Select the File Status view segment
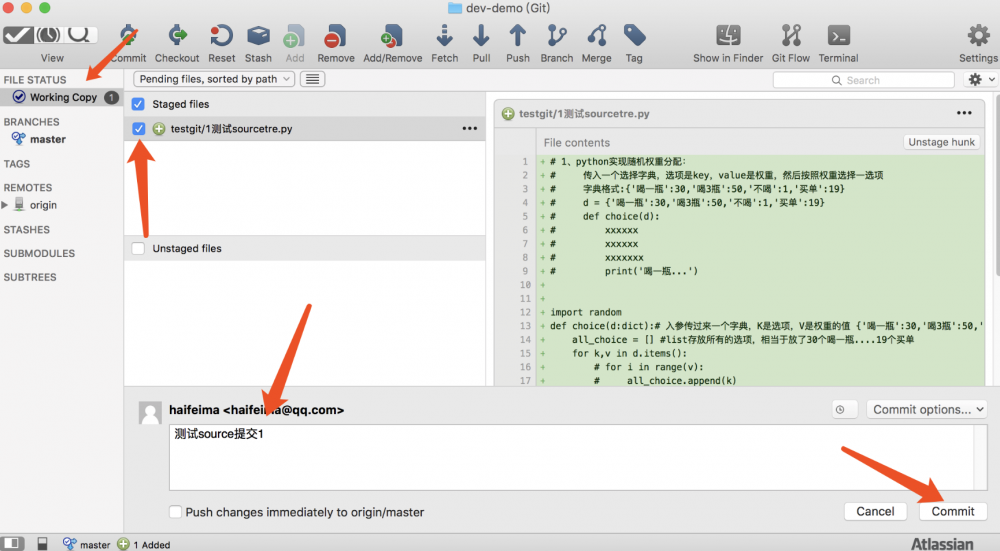This screenshot has height=551, width=1000. 18,34
